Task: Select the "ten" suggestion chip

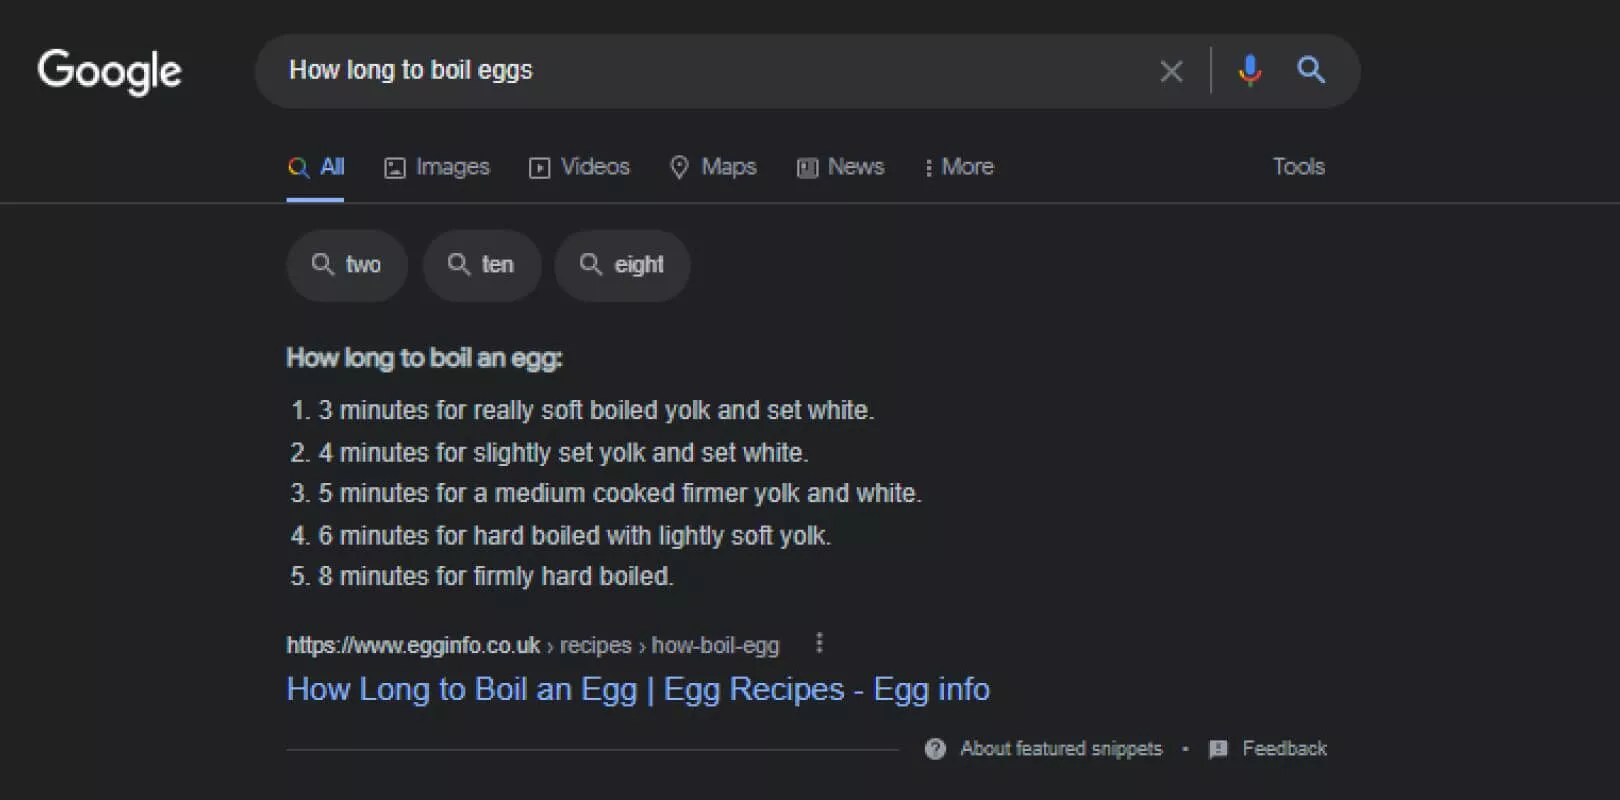Action: [x=482, y=265]
